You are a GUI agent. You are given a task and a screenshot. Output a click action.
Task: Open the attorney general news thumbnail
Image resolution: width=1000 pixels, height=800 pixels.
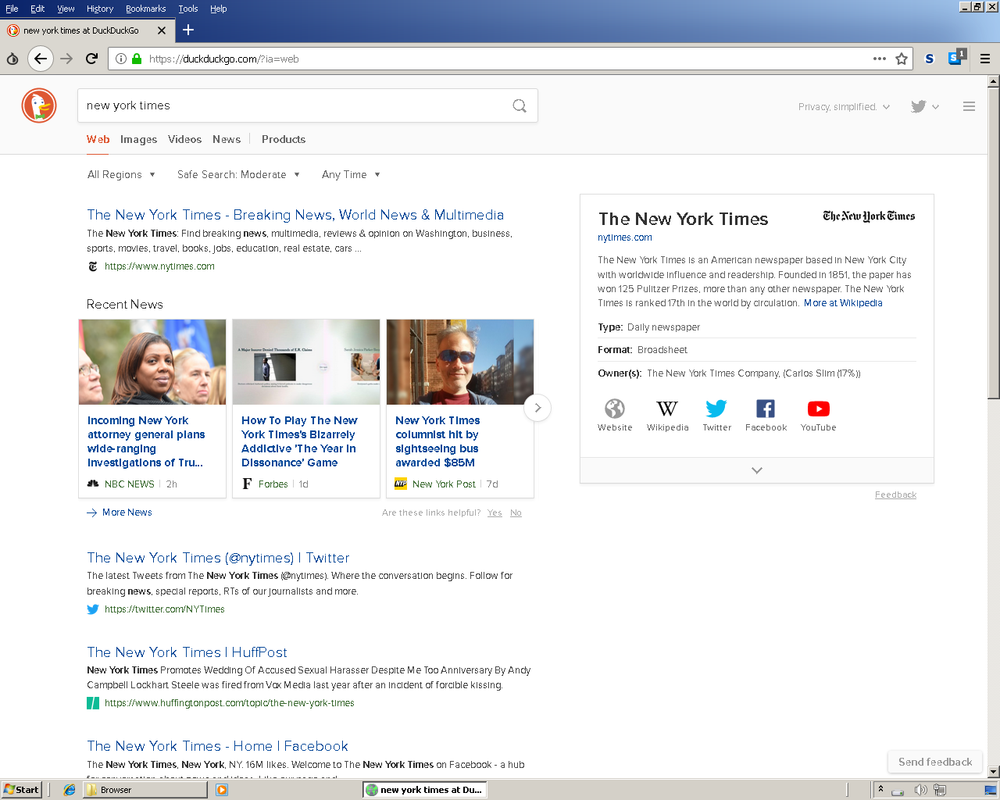coord(152,362)
